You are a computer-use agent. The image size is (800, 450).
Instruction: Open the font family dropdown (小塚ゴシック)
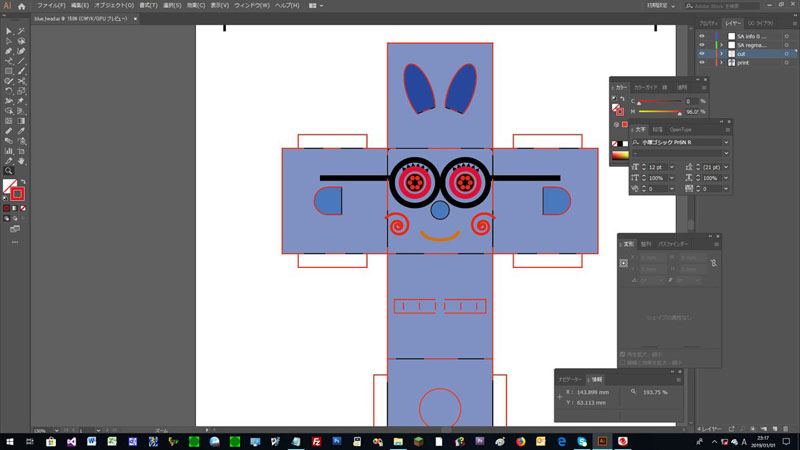(x=726, y=142)
